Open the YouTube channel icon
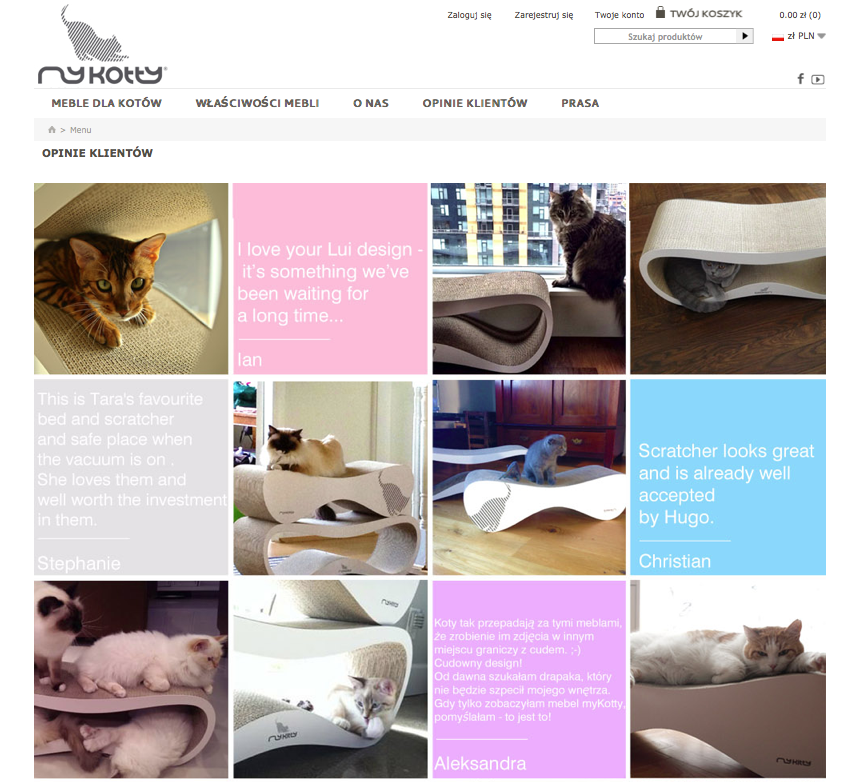Image resolution: width=864 pixels, height=782 pixels. pyautogui.click(x=818, y=79)
